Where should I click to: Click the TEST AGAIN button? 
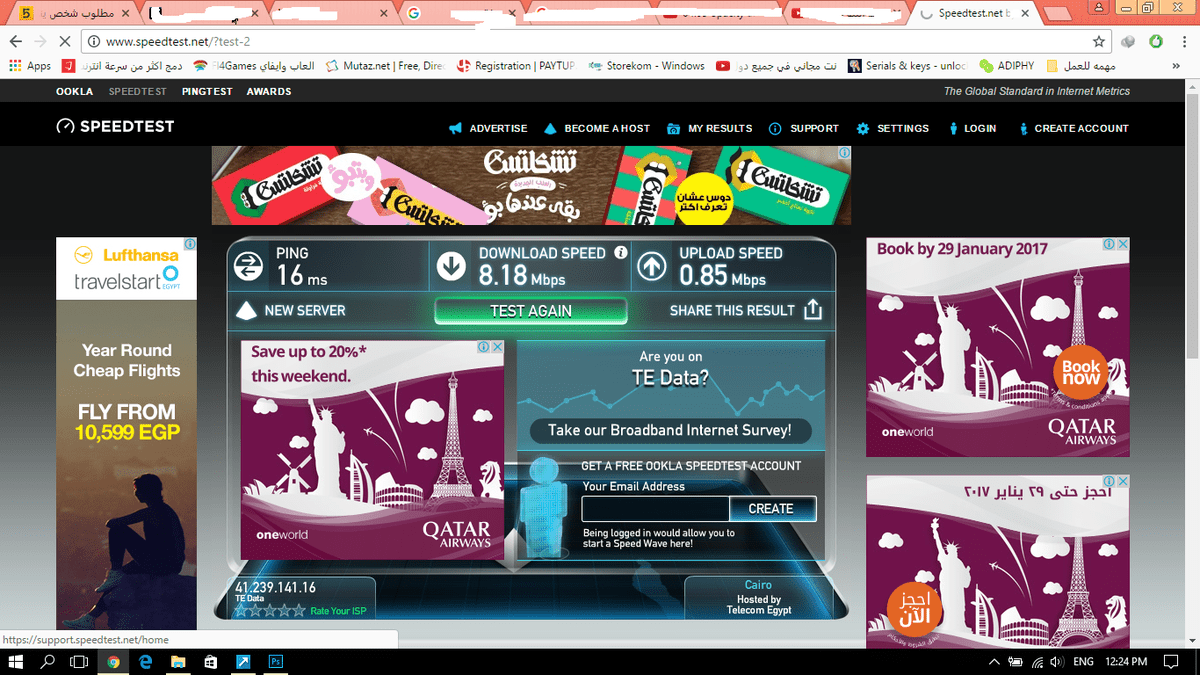(x=531, y=311)
